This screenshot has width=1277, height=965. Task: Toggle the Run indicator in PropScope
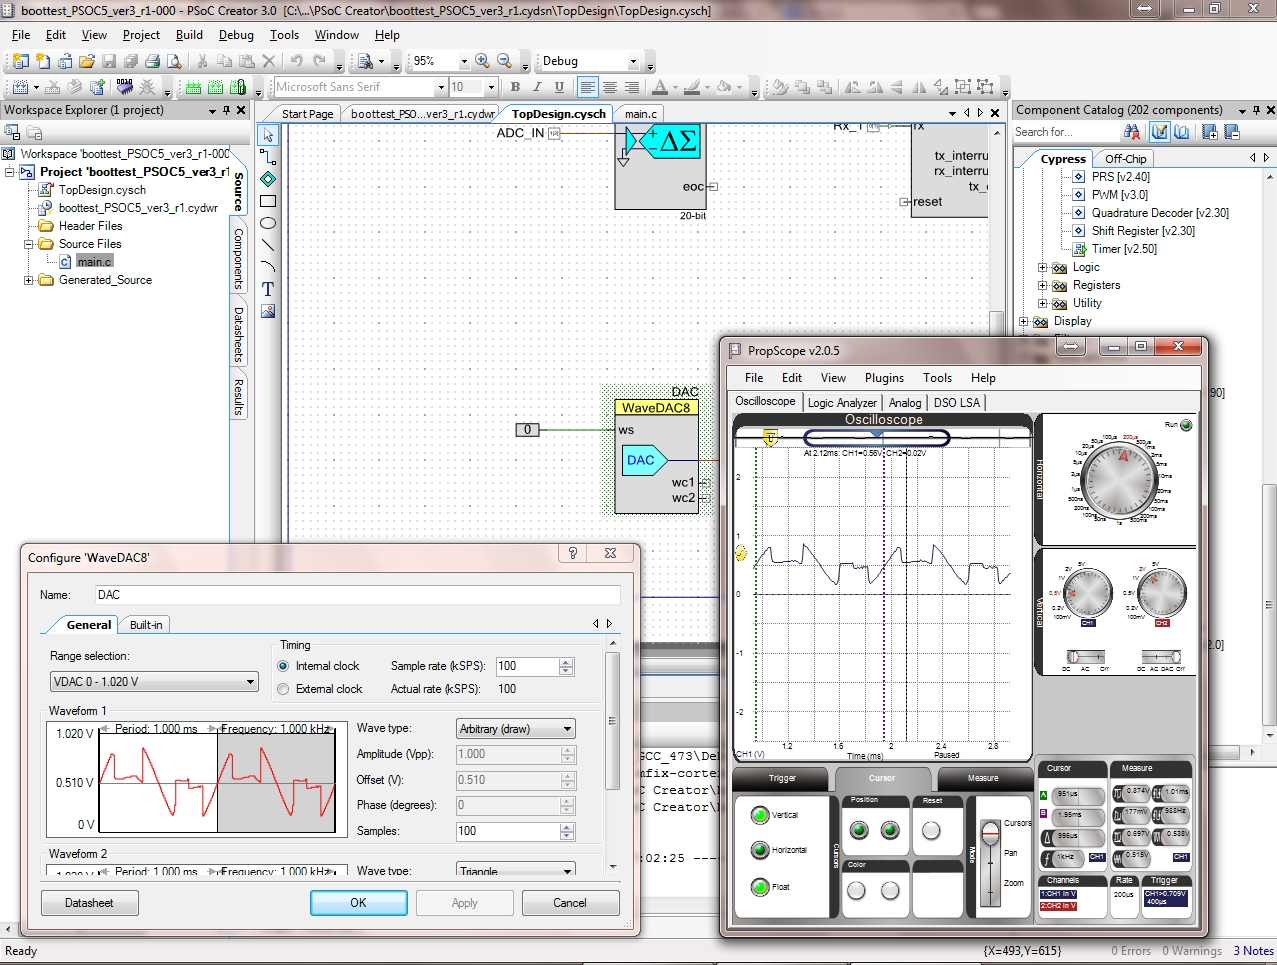point(1186,425)
